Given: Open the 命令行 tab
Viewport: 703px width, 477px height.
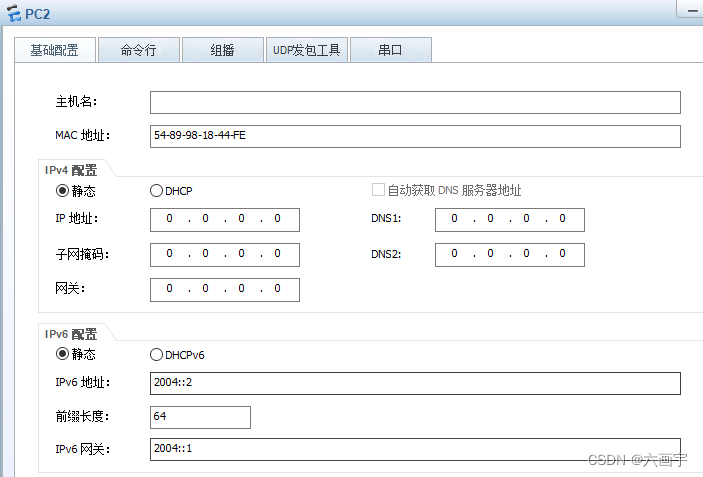Looking at the screenshot, I should [139, 50].
